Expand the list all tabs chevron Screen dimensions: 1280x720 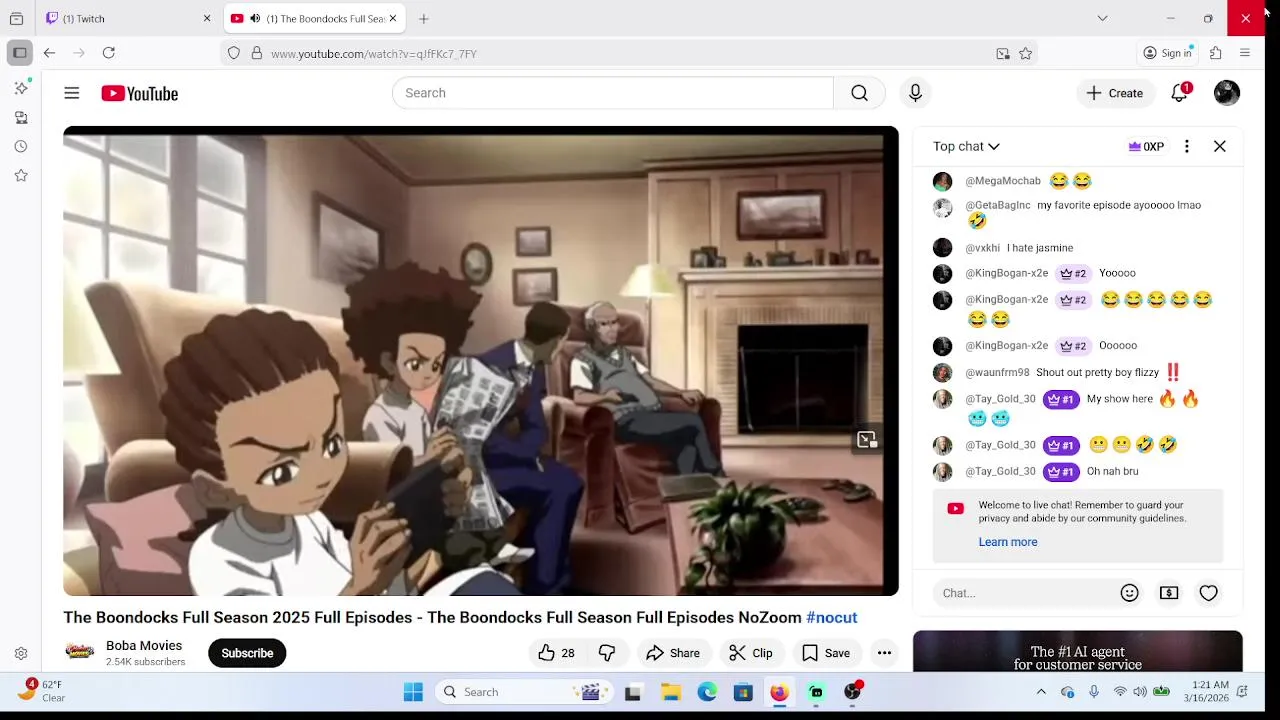click(x=1102, y=18)
